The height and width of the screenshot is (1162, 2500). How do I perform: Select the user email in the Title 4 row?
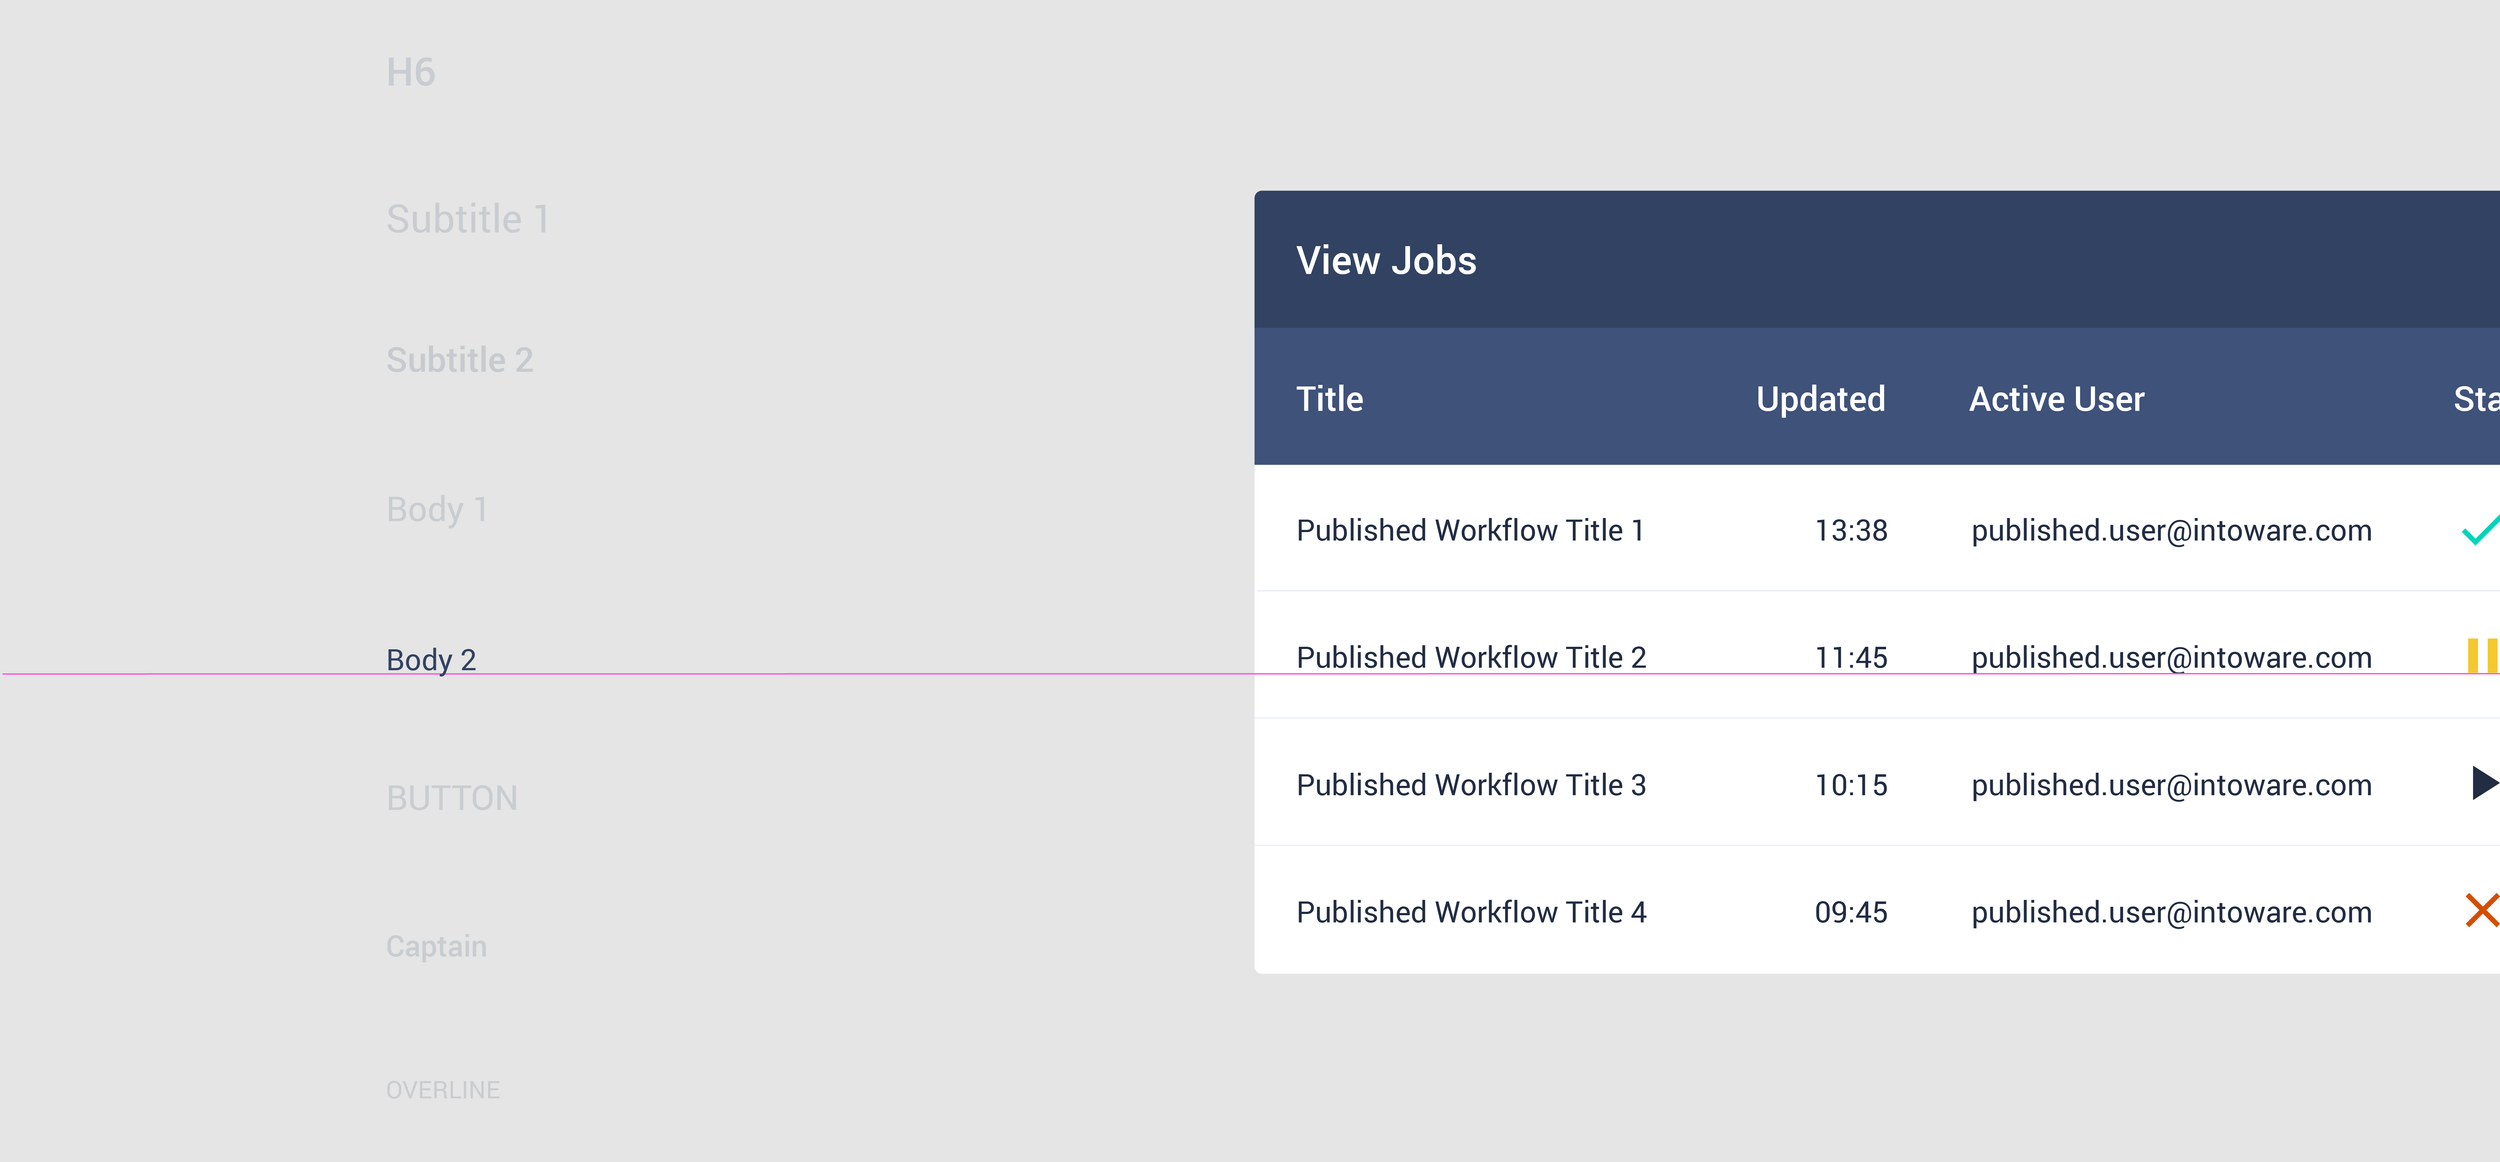pyautogui.click(x=2171, y=912)
